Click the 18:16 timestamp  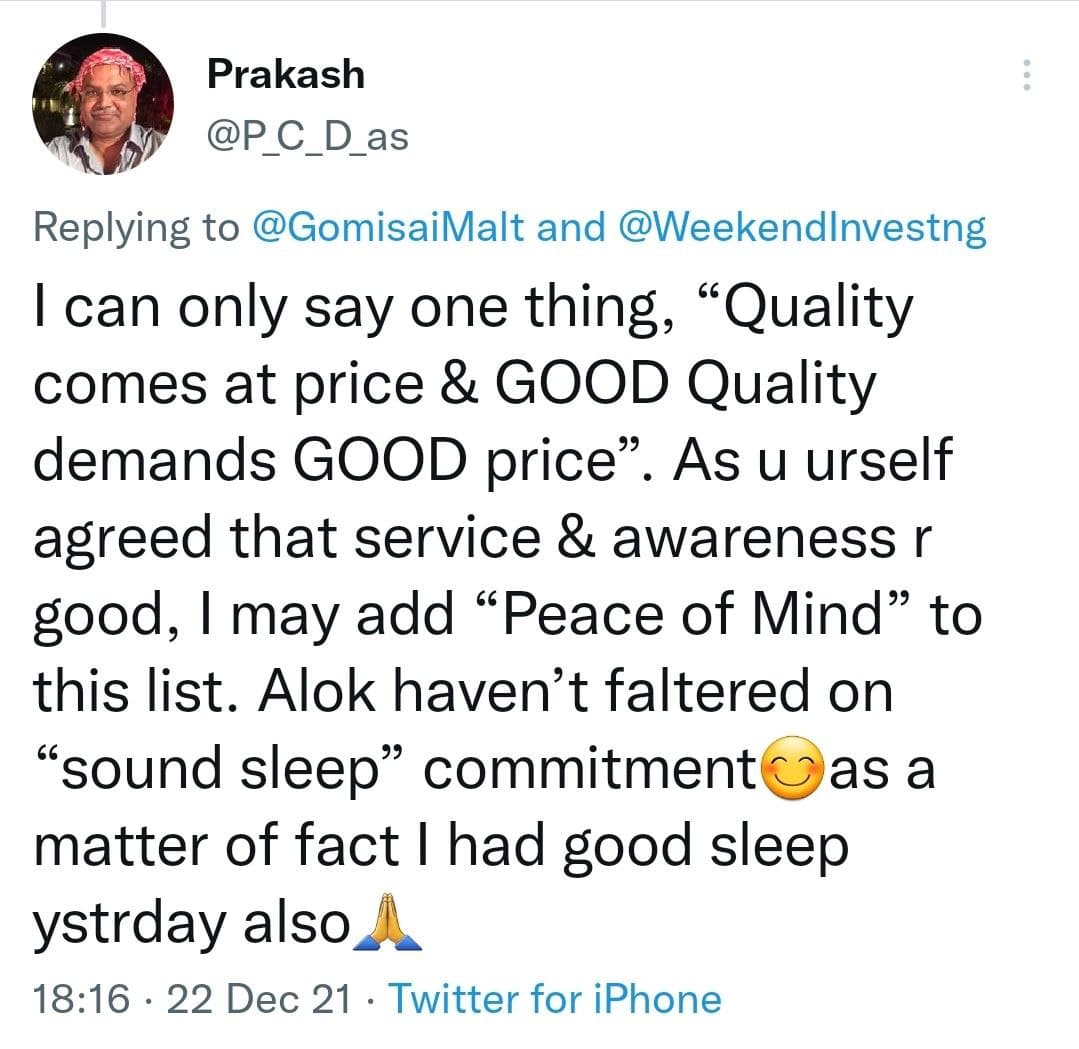(81, 999)
